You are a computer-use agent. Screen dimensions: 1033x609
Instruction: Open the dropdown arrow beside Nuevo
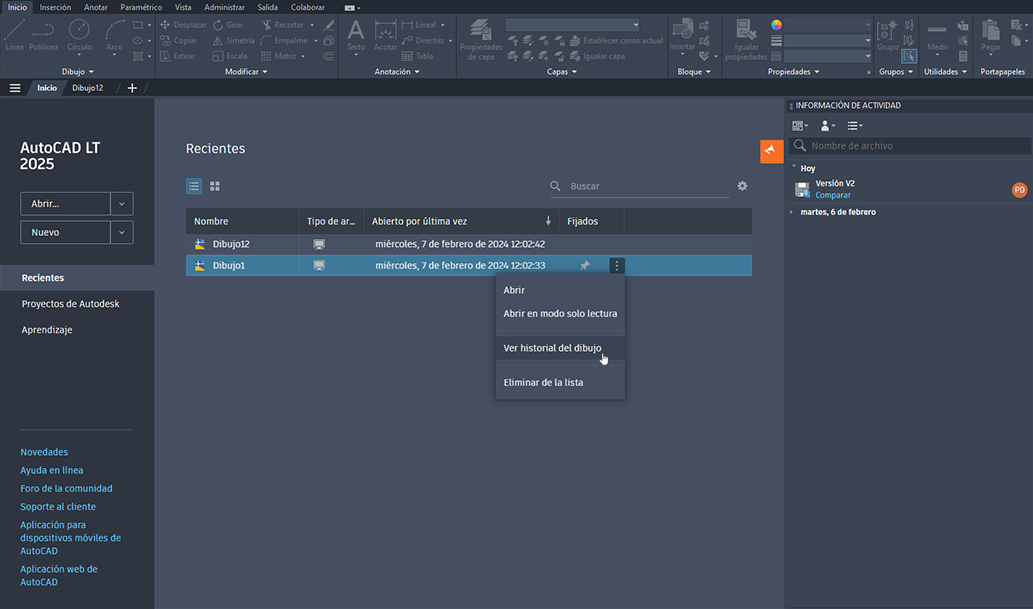(122, 233)
